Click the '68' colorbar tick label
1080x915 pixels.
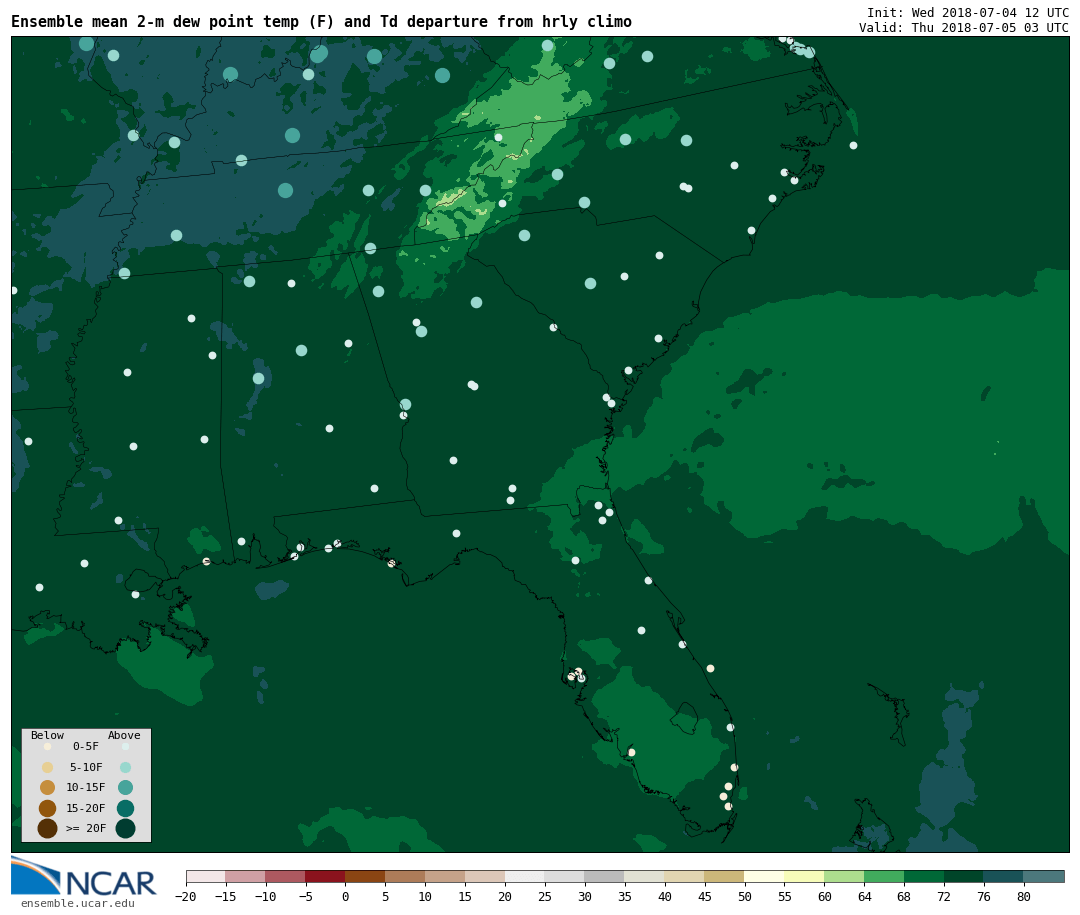point(904,896)
